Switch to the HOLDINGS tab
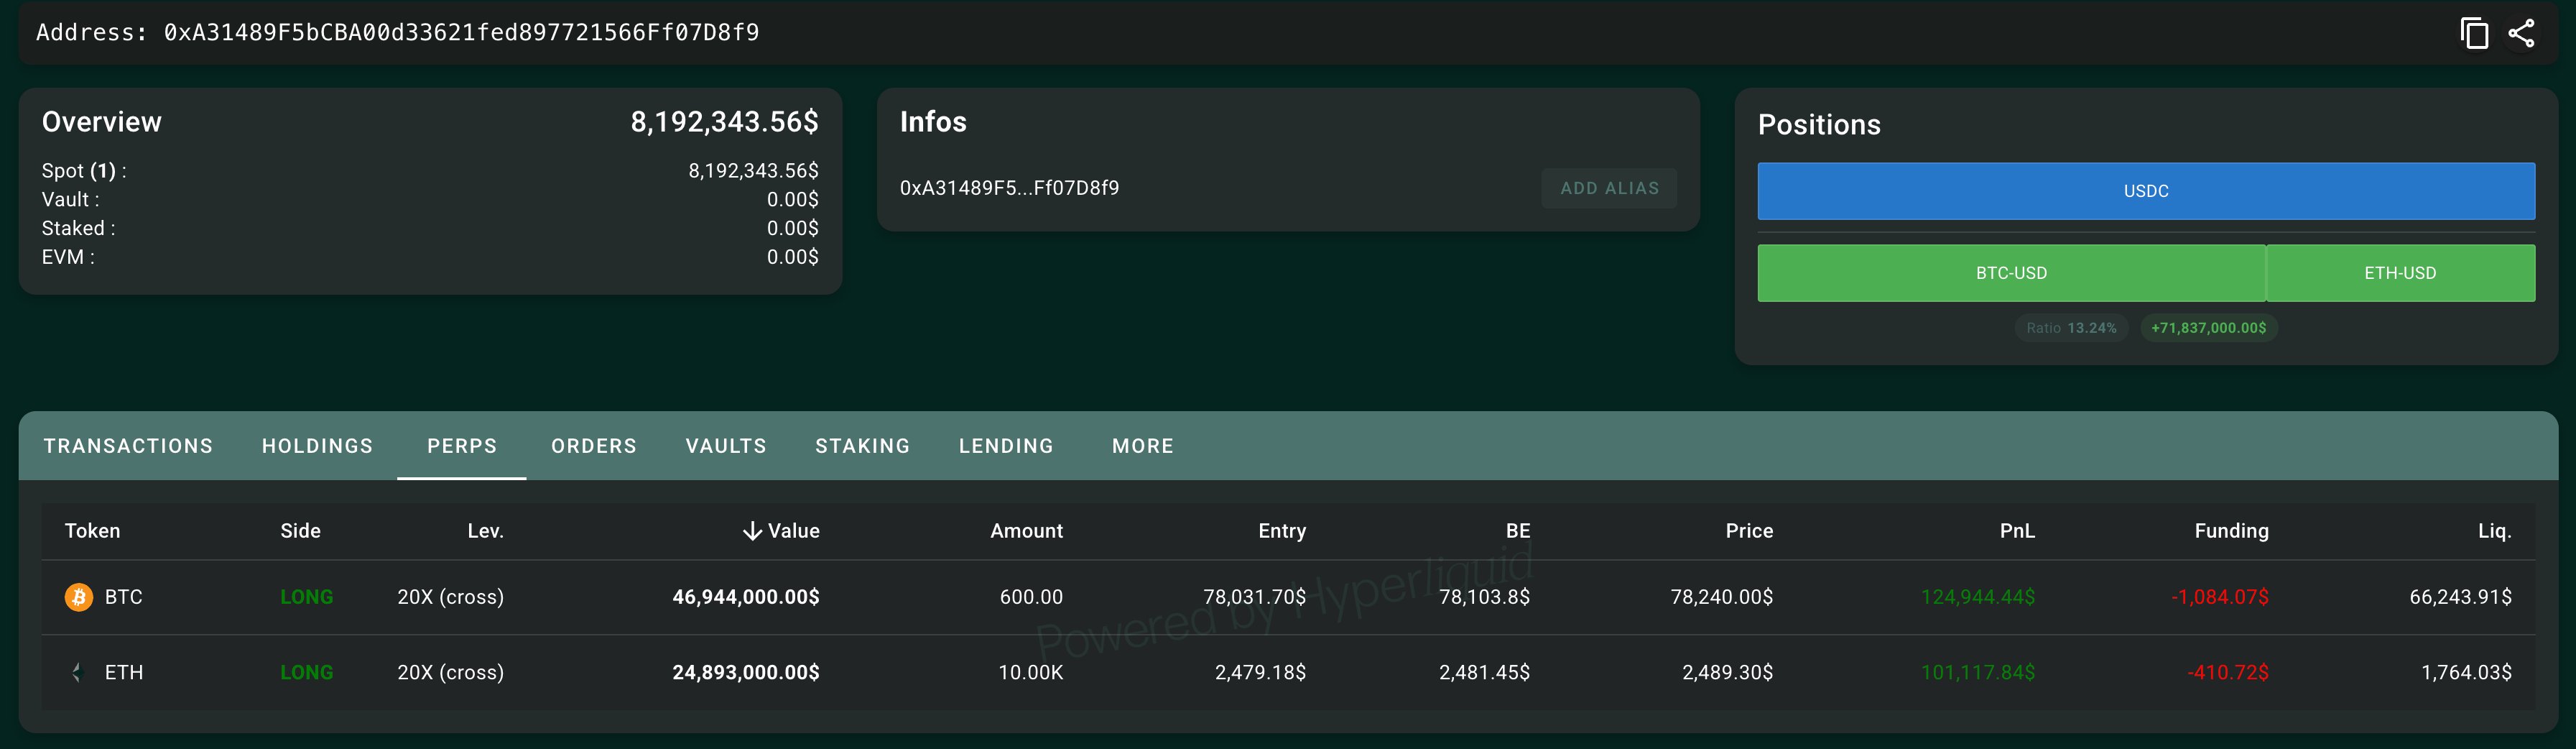2576x749 pixels. click(x=317, y=446)
